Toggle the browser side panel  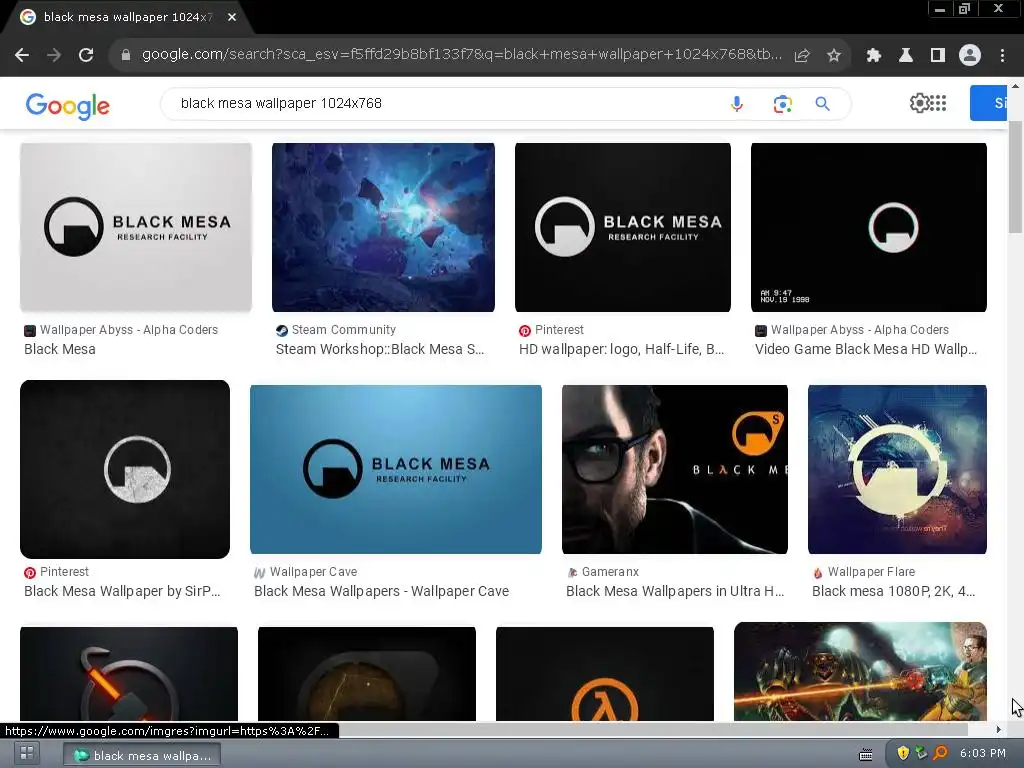coord(938,55)
